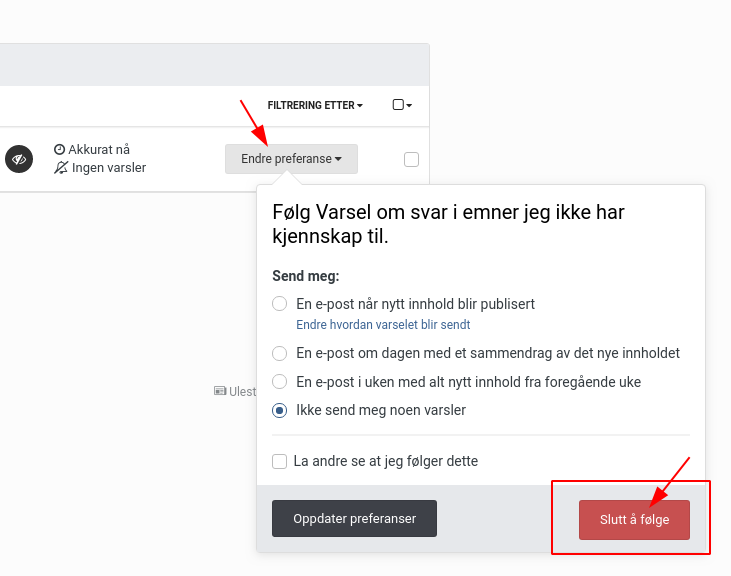This screenshot has width=731, height=576.
Task: Click the Akkurat nå timestamp text
Action: pyautogui.click(x=99, y=150)
